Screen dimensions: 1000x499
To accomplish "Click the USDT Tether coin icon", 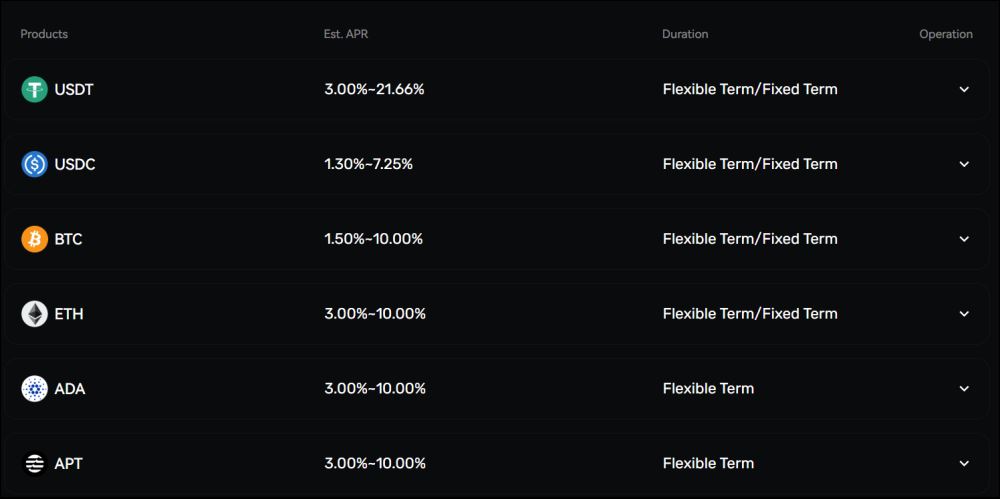I will 34,89.
